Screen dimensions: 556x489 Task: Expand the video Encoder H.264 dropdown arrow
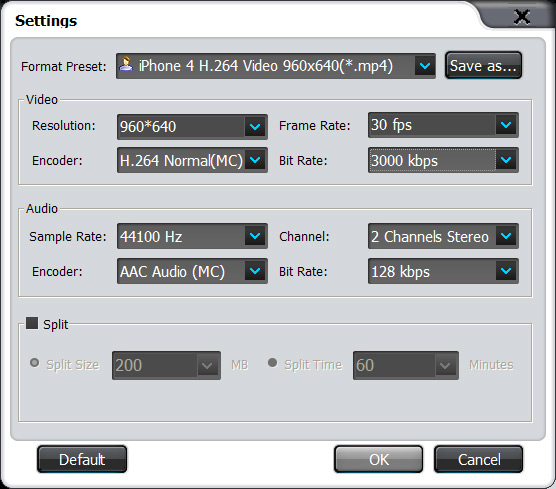coord(255,160)
